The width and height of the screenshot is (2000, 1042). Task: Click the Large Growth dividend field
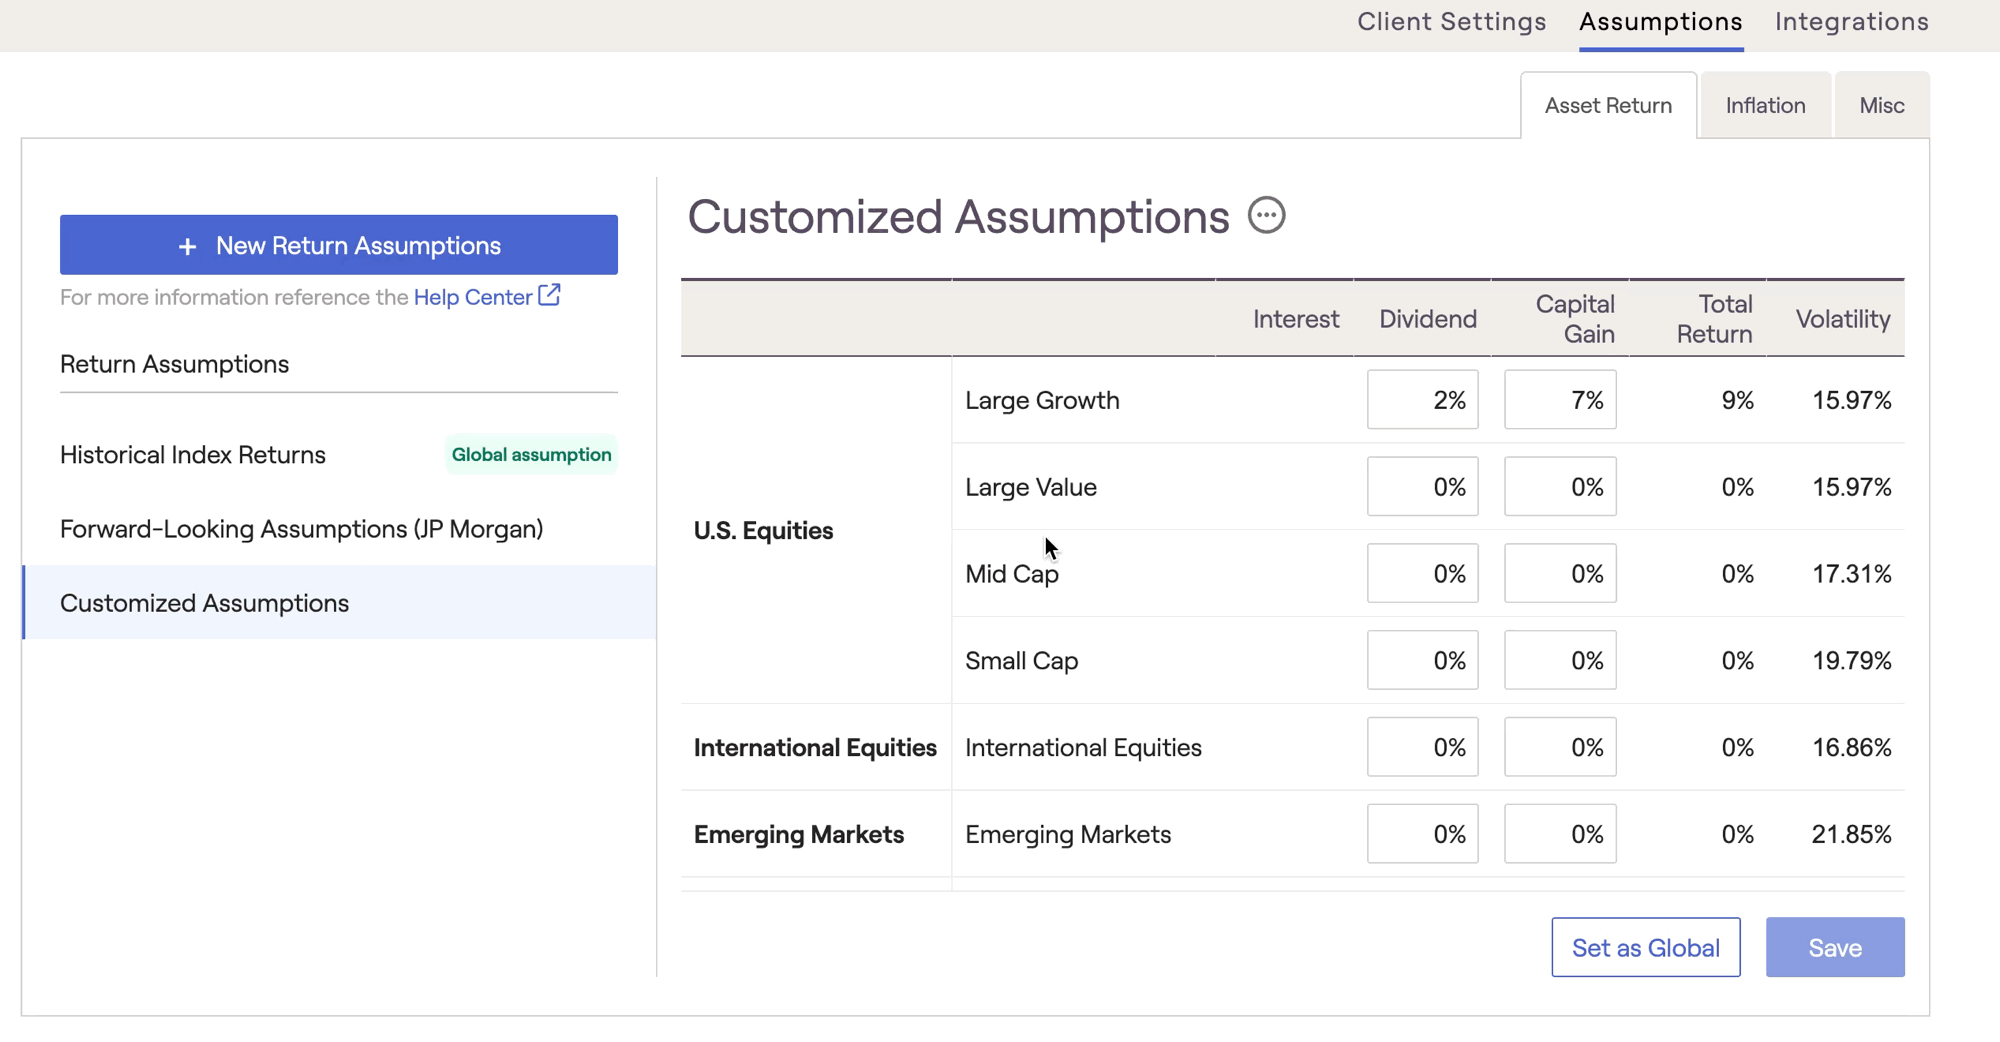coord(1422,400)
